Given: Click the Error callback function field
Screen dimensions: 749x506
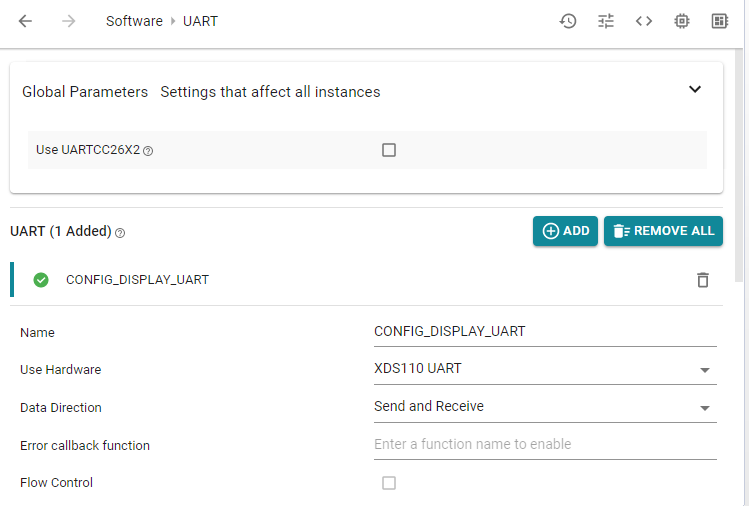Looking at the screenshot, I should click(545, 444).
